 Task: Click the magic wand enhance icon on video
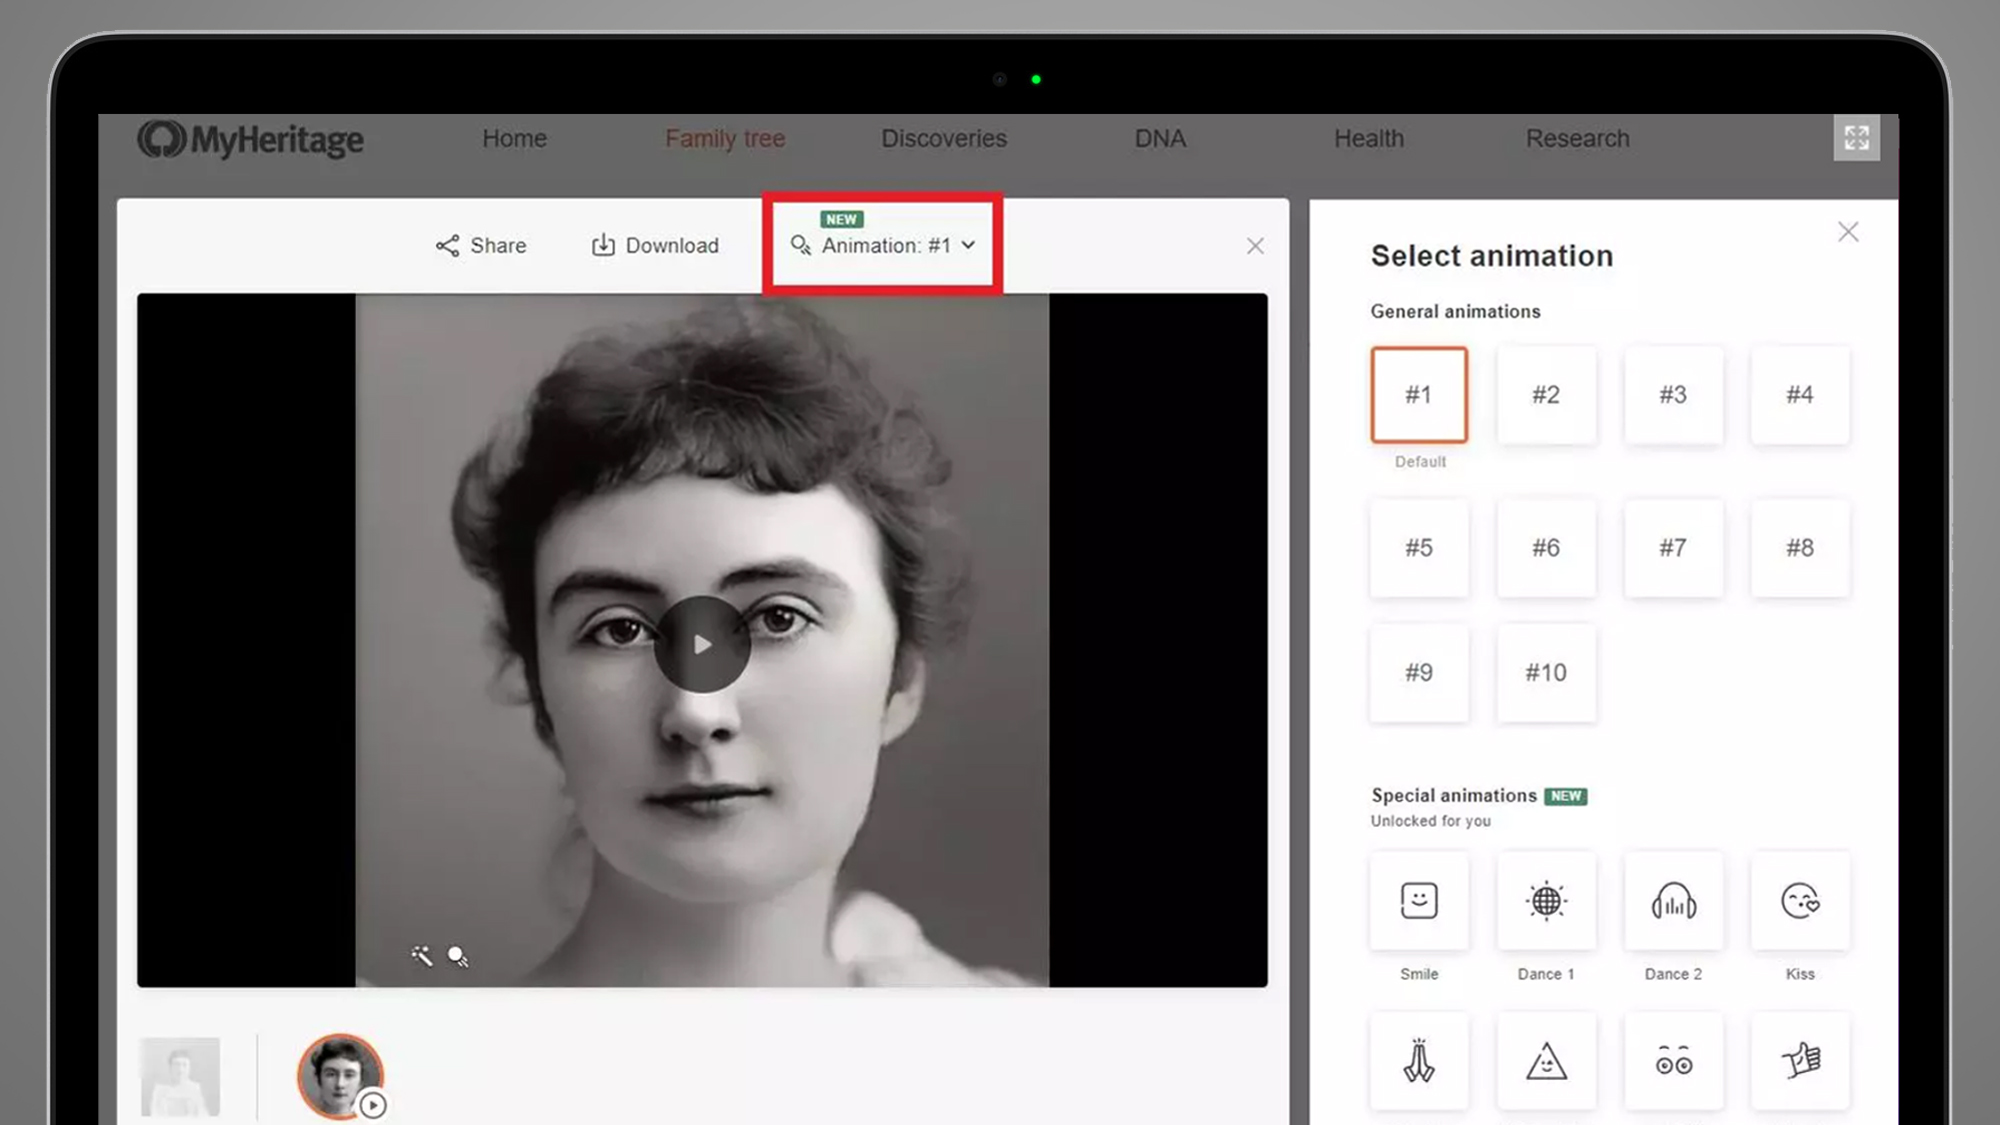(422, 956)
